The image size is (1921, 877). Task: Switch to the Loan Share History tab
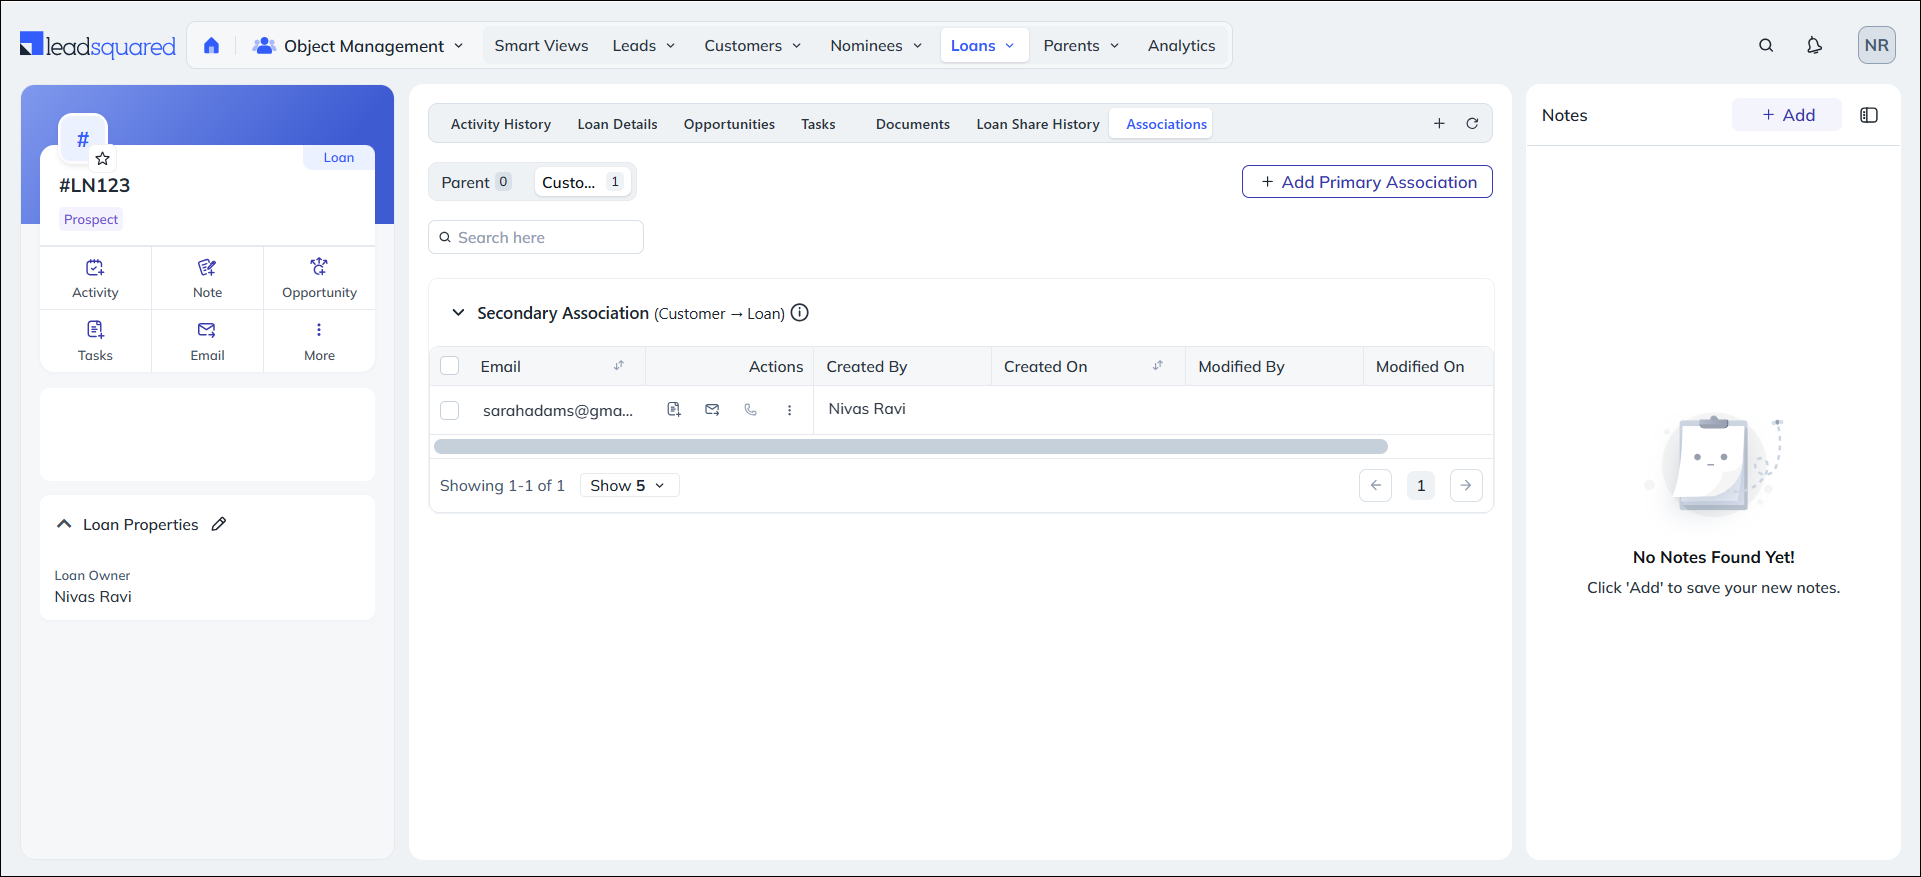[x=1038, y=124]
